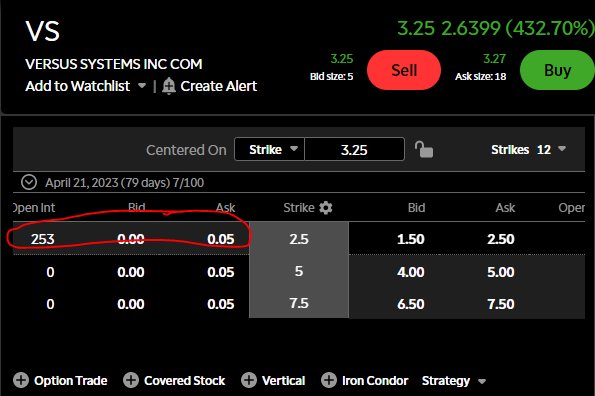The height and width of the screenshot is (396, 595).
Task: Click the 3.25 centered strike input field
Action: (x=354, y=149)
